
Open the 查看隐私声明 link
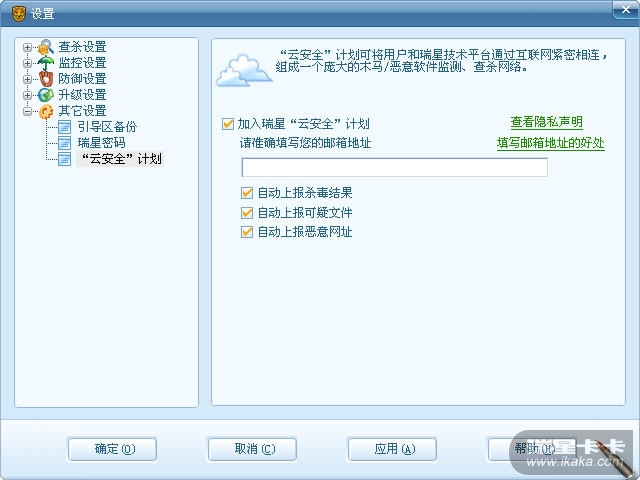pos(546,122)
